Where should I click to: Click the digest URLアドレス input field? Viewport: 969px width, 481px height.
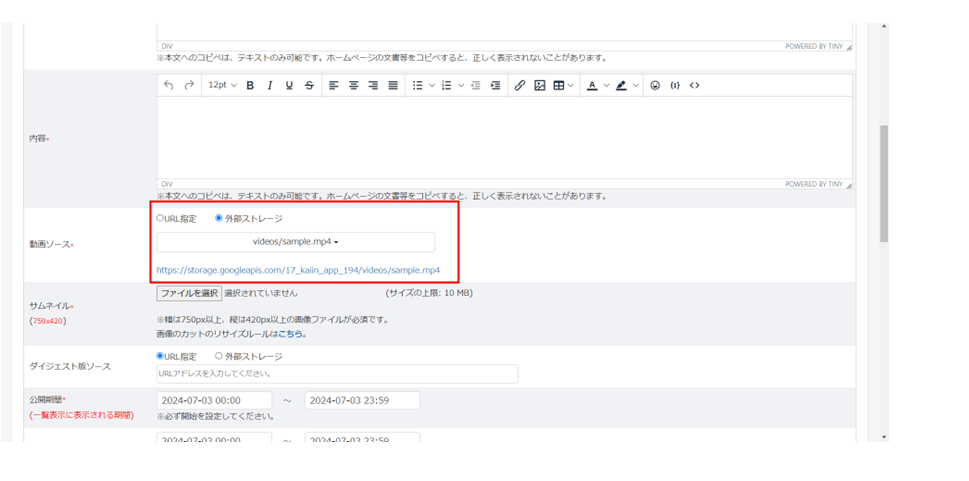coord(337,374)
